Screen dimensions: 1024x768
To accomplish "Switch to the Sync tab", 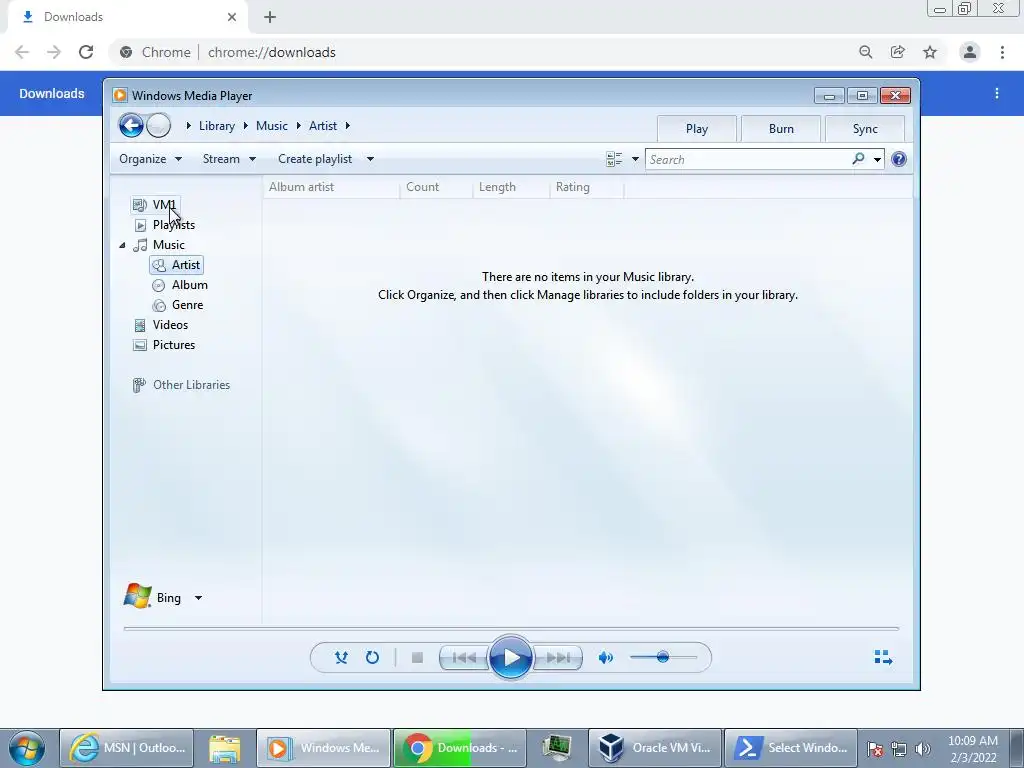I will pos(865,129).
